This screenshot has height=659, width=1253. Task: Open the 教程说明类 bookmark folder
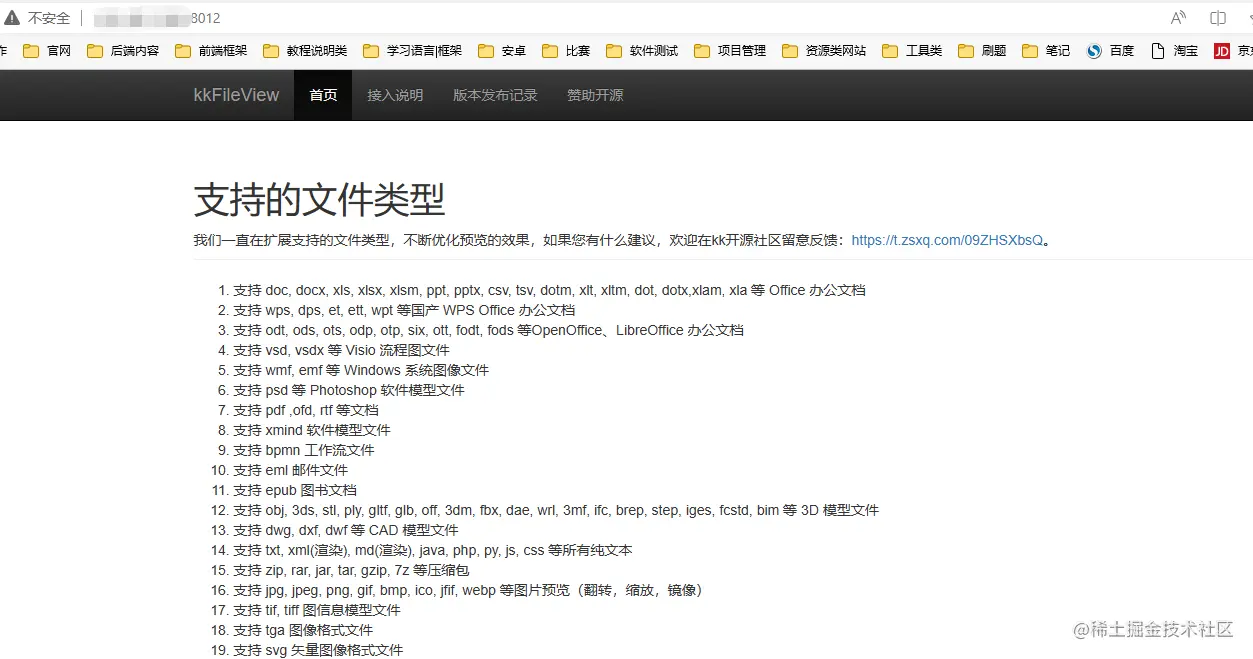(x=305, y=50)
